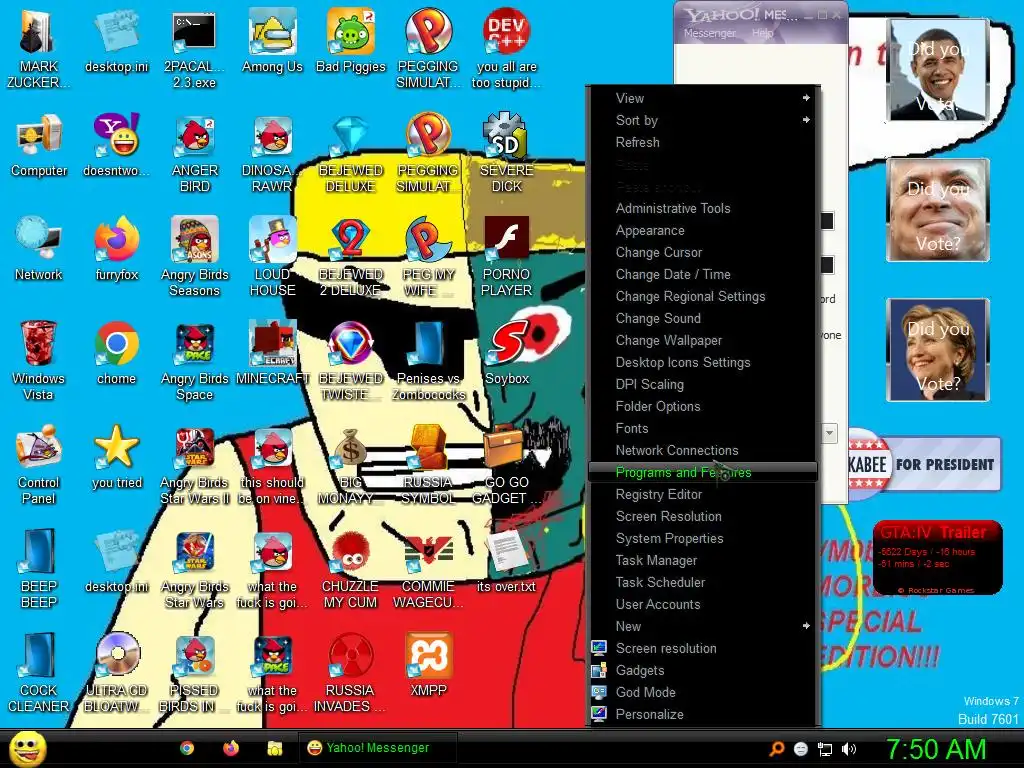Select the Angry Birds Space icon
Screen dimensions: 1024x768
(x=195, y=360)
